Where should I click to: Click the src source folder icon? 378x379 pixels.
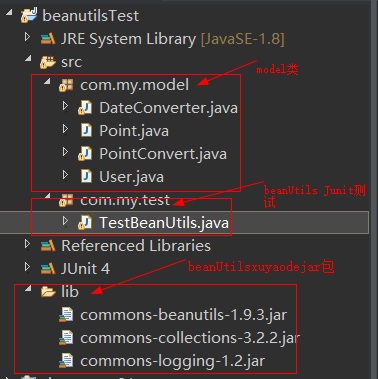(x=48, y=62)
